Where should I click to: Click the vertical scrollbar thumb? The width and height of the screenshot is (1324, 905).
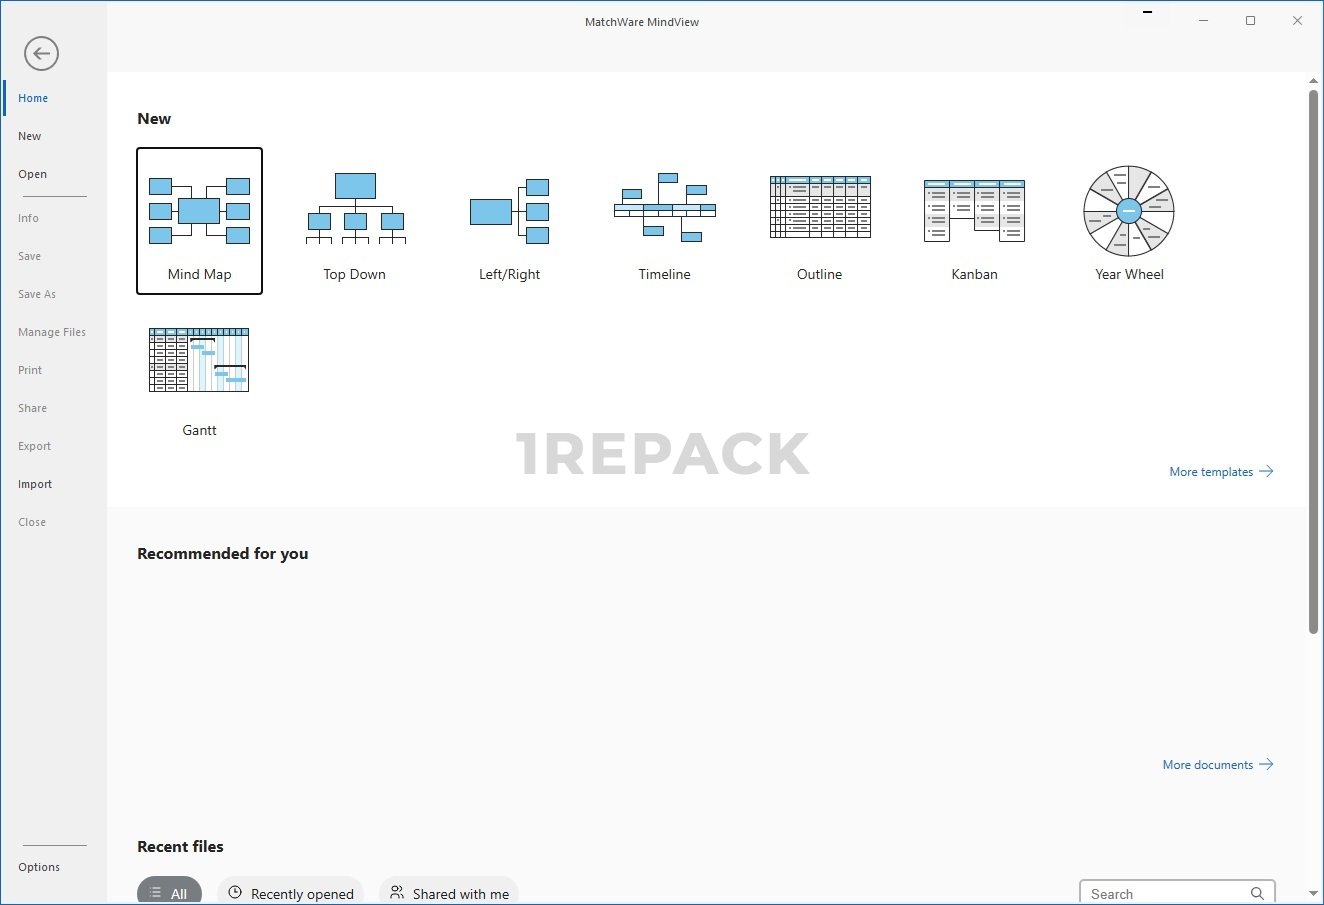[x=1313, y=360]
